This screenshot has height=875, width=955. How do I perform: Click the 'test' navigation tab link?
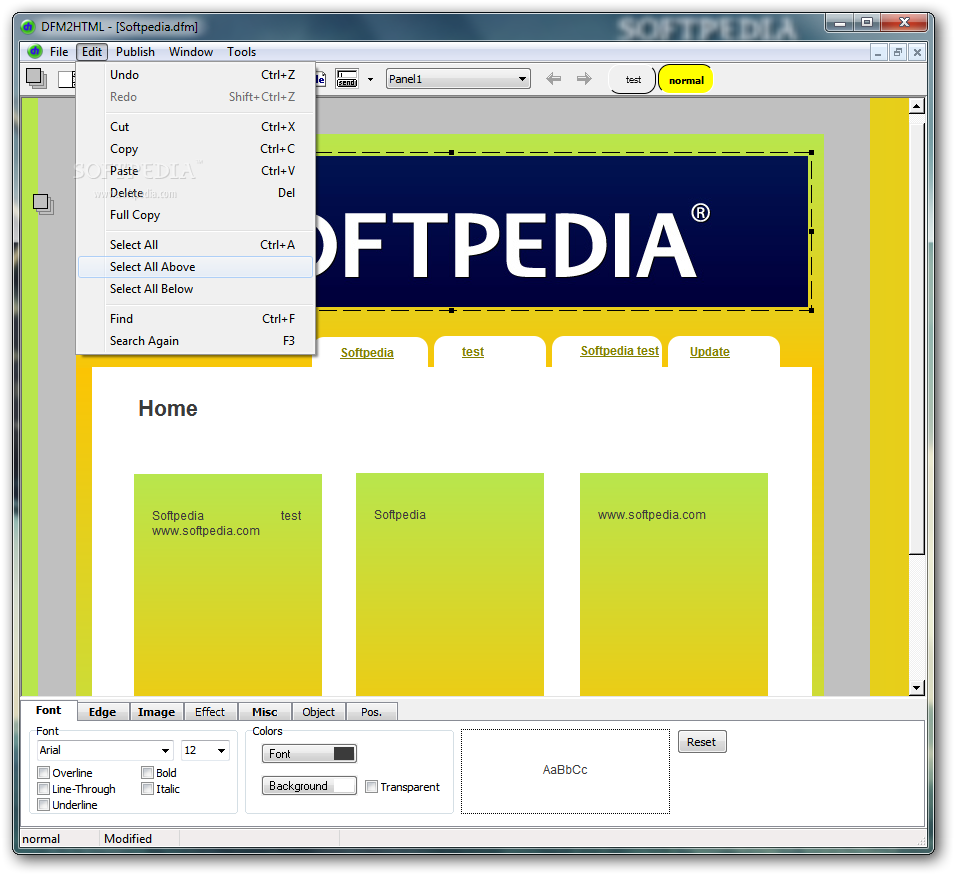pyautogui.click(x=473, y=351)
